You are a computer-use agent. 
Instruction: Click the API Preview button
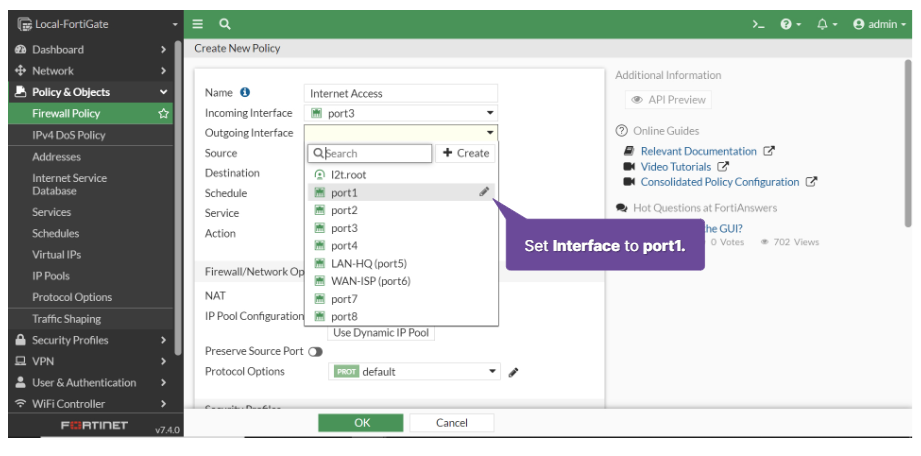(668, 100)
